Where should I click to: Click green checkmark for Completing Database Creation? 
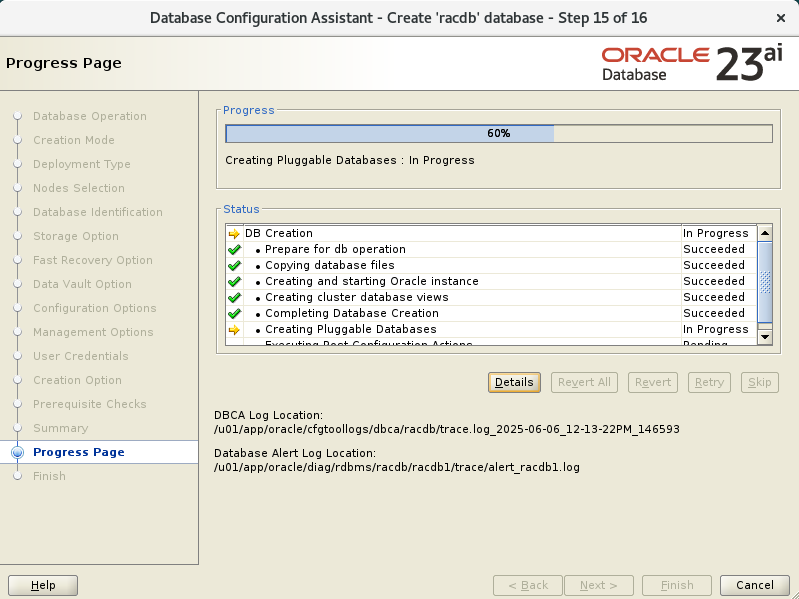234,313
